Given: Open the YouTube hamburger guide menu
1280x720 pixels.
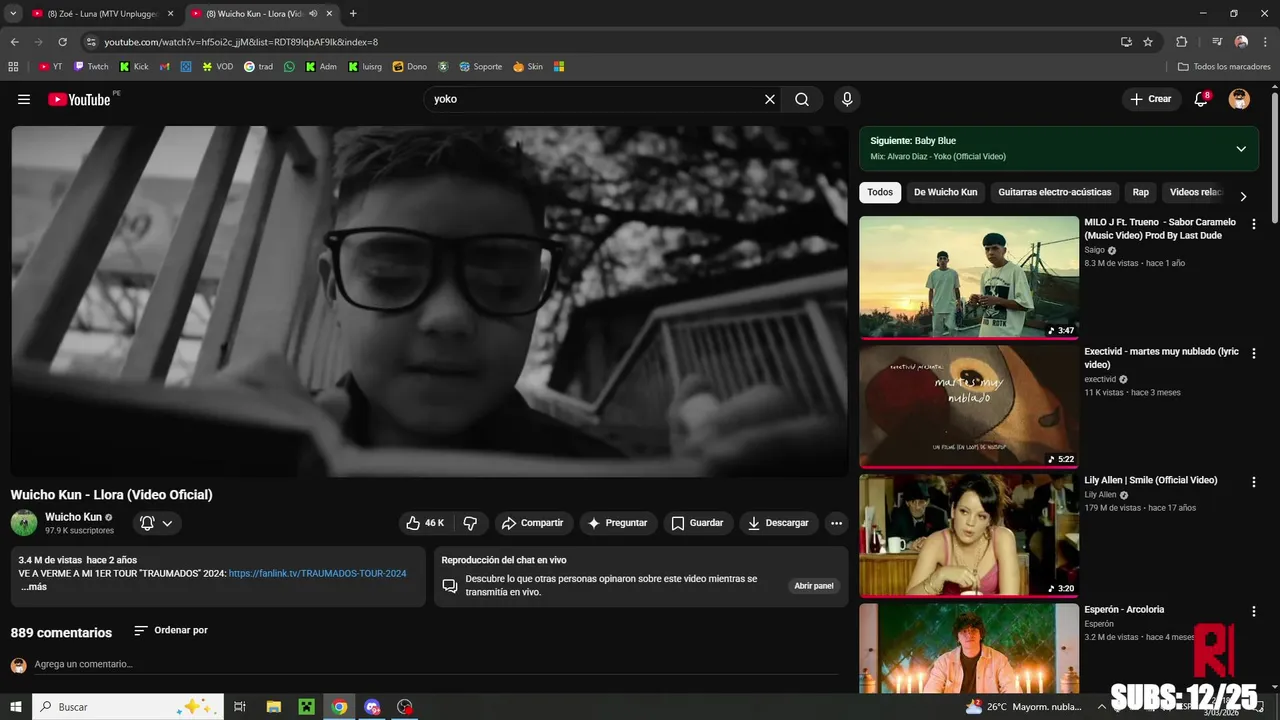Looking at the screenshot, I should (24, 99).
